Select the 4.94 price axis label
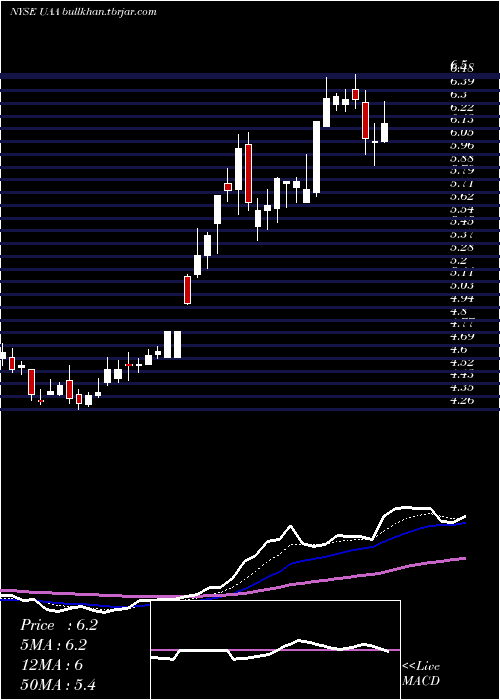The width and height of the screenshot is (500, 700). pyautogui.click(x=462, y=298)
